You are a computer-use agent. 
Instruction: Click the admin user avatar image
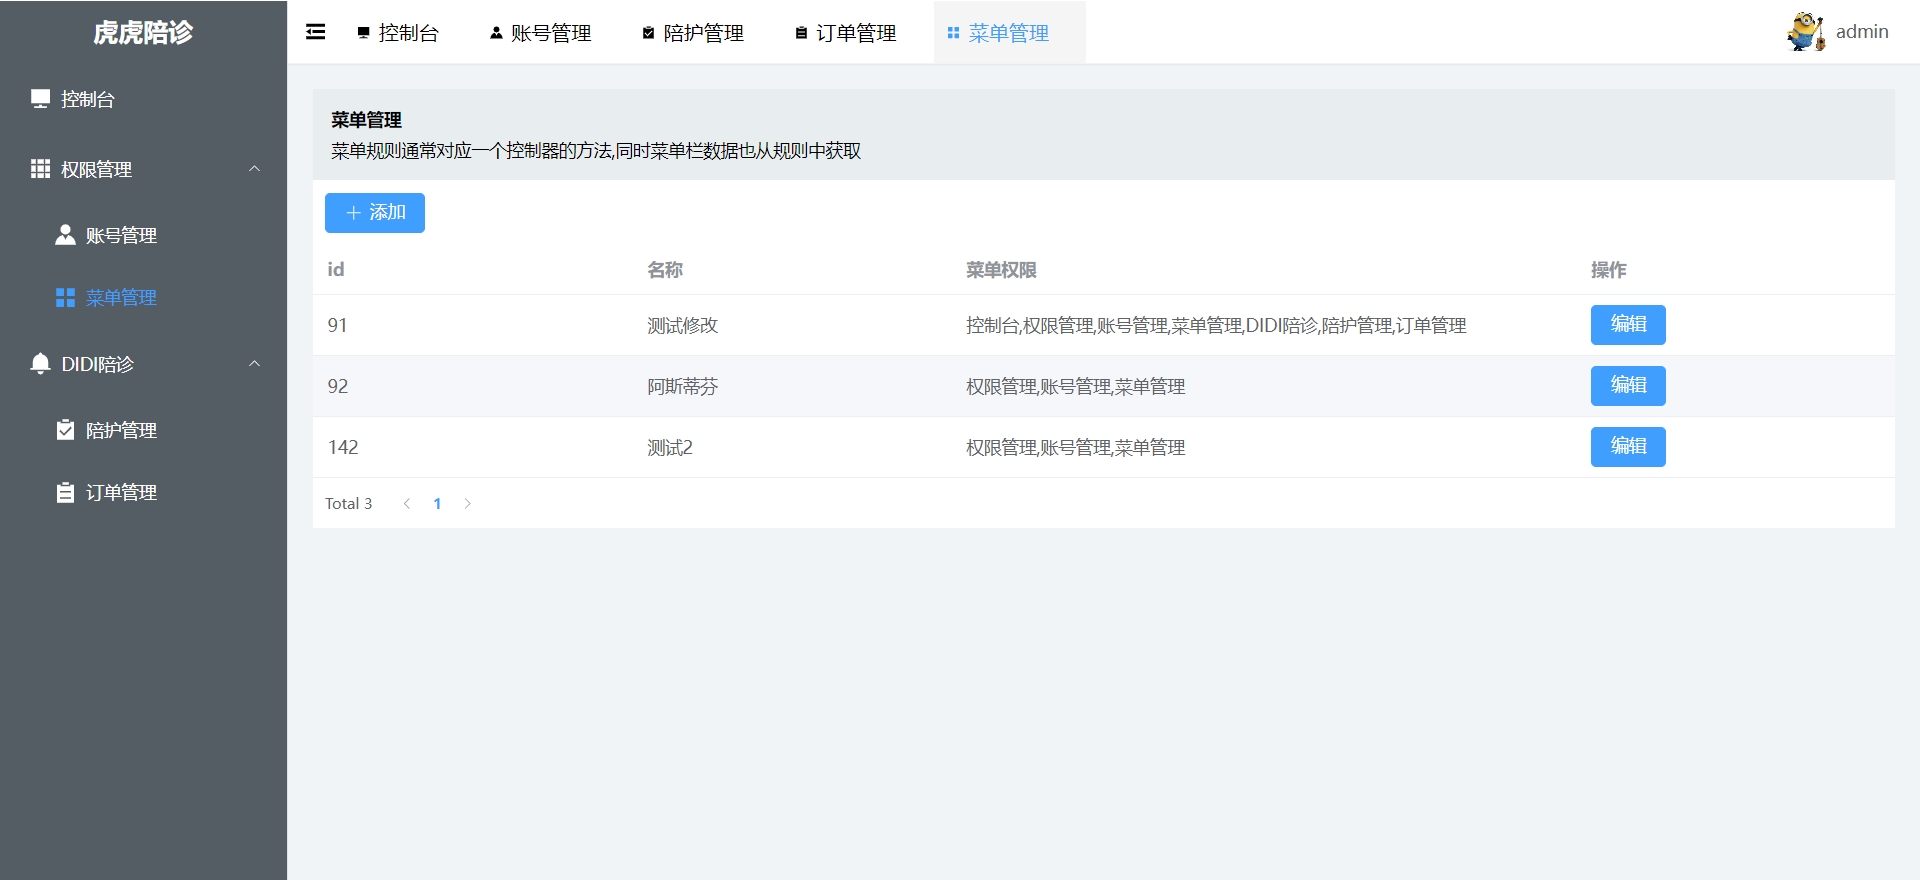(1806, 32)
